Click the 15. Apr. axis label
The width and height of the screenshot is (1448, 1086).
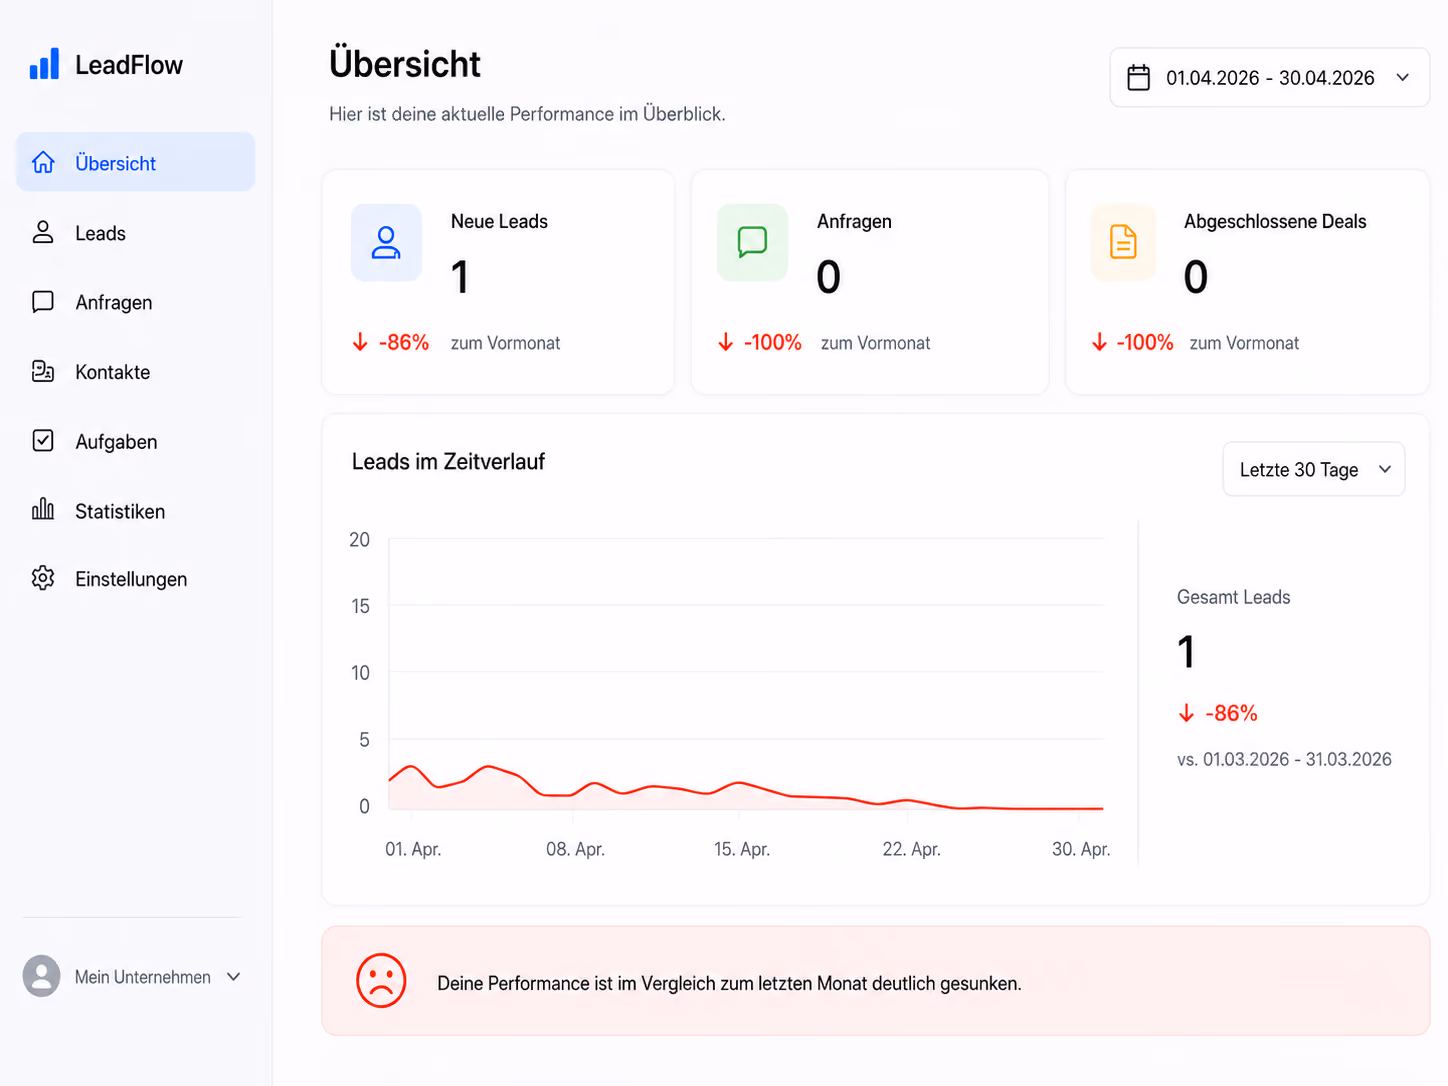[x=742, y=849]
